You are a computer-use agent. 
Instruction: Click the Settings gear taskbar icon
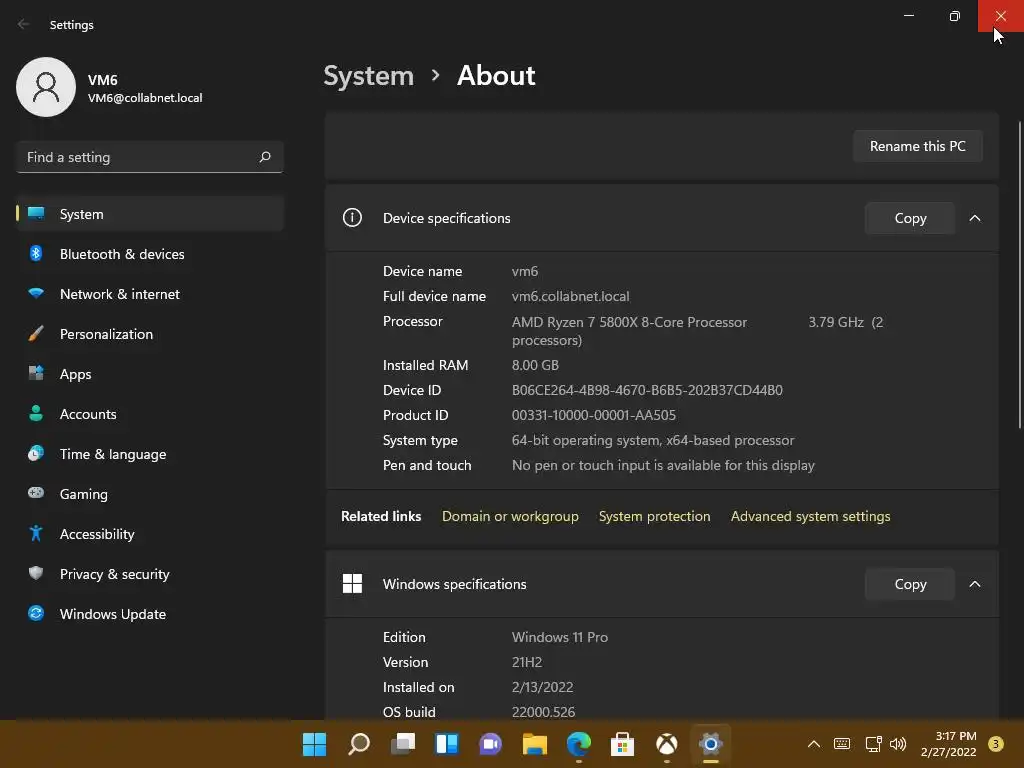pos(711,744)
